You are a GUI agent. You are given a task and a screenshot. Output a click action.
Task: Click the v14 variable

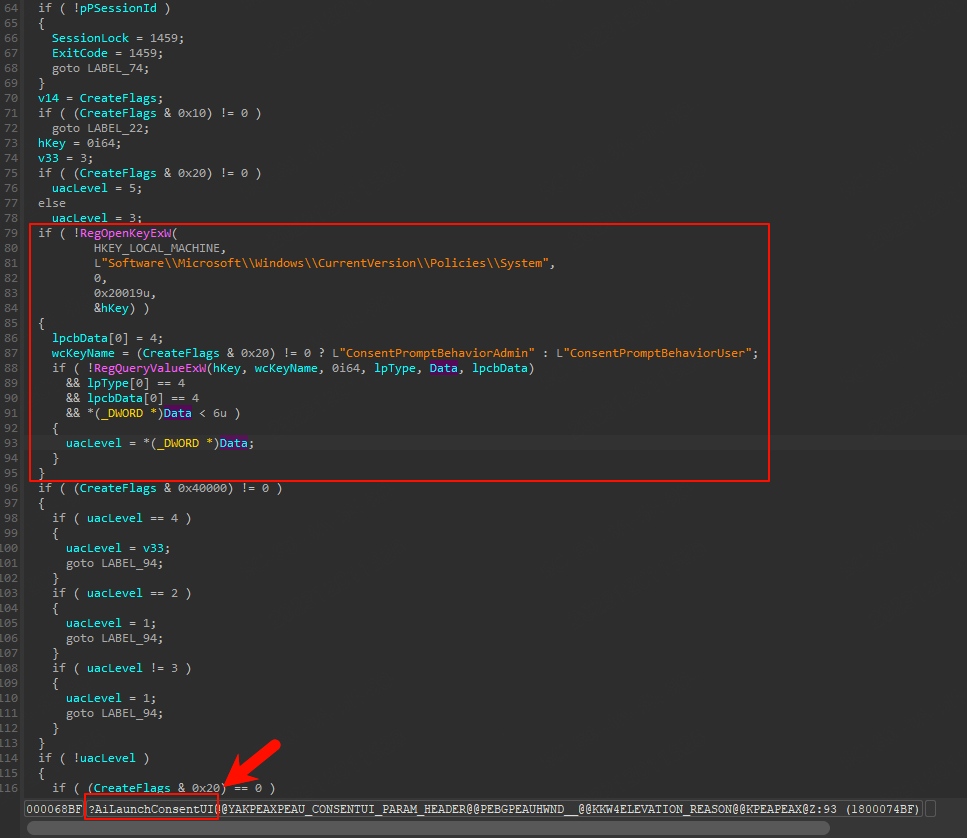pos(48,98)
